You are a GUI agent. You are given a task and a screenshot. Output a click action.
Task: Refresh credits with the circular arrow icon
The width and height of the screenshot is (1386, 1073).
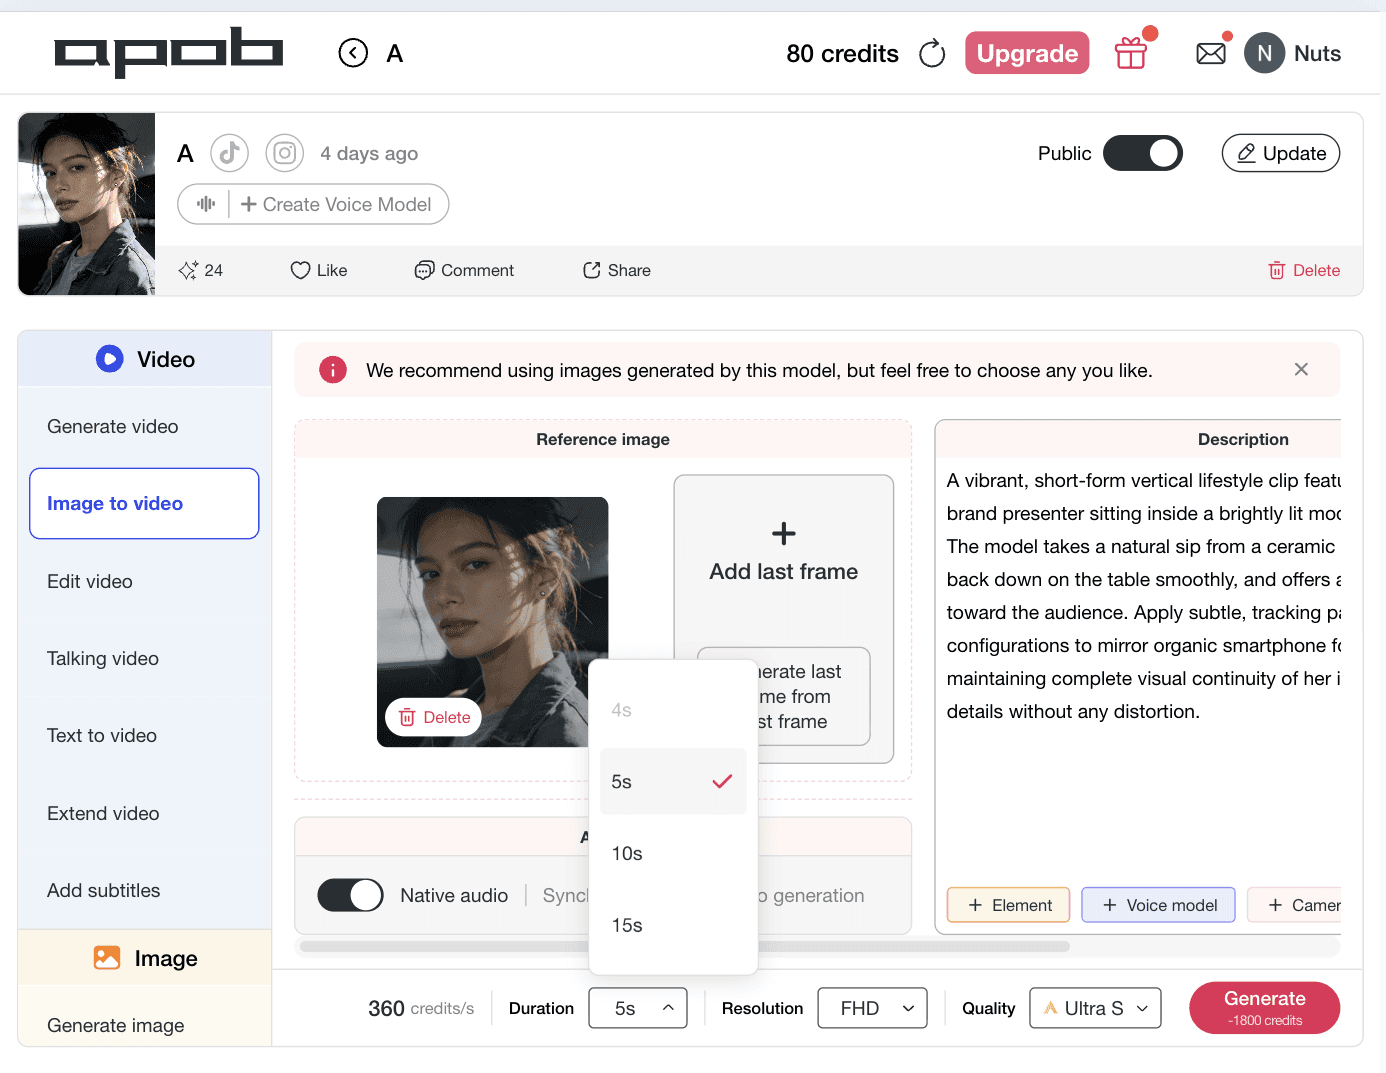pos(932,53)
